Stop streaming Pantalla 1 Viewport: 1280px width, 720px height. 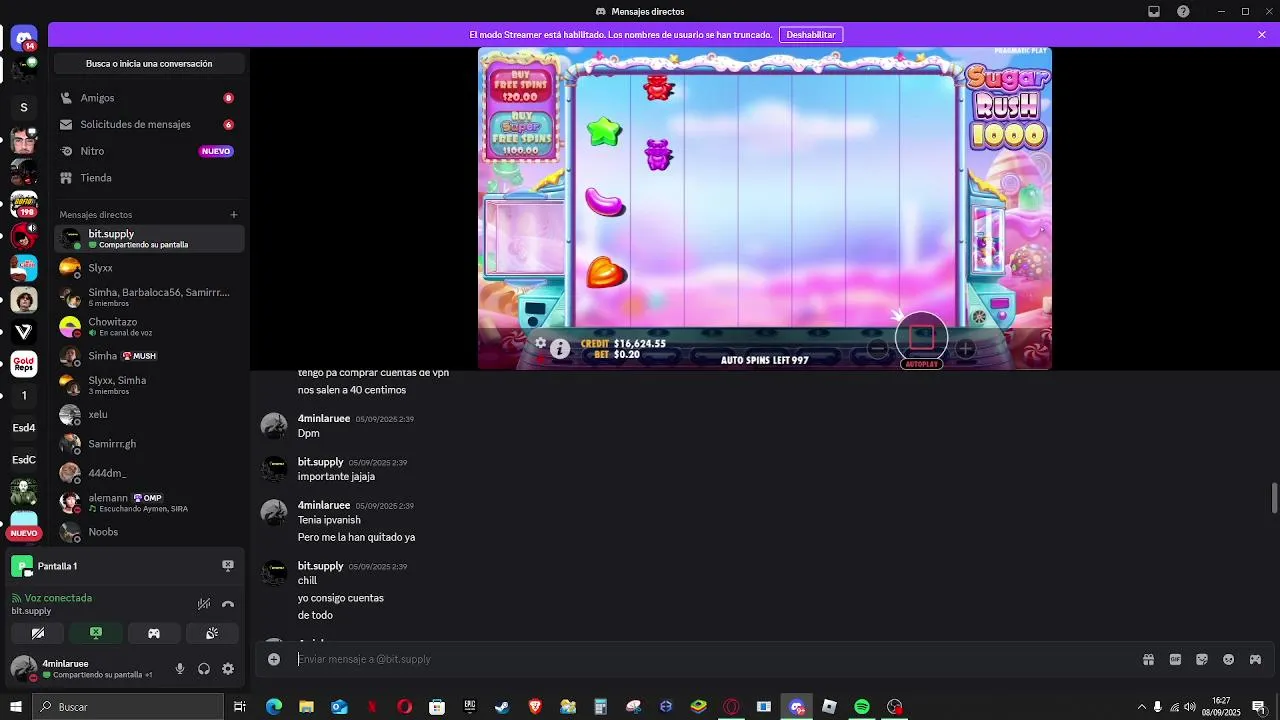[228, 566]
